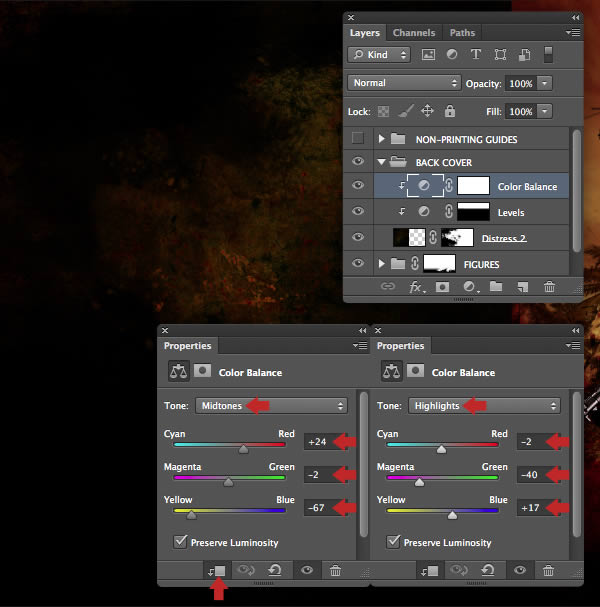
Task: Open the Opacity slider dropdown arrow
Action: (545, 83)
